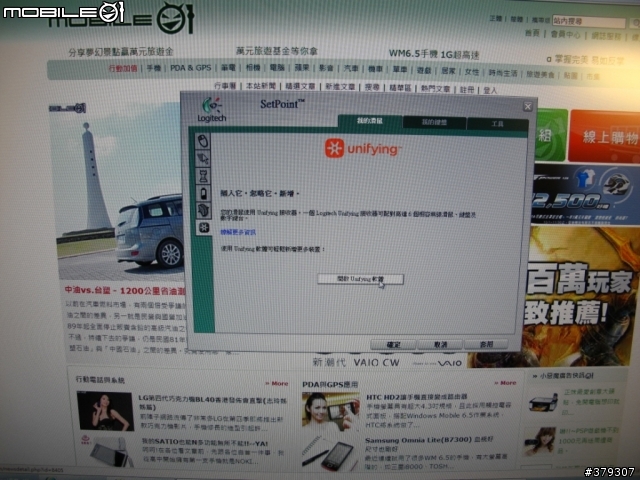Click the red 線上購物 banner button
The image size is (640, 480).
[605, 137]
